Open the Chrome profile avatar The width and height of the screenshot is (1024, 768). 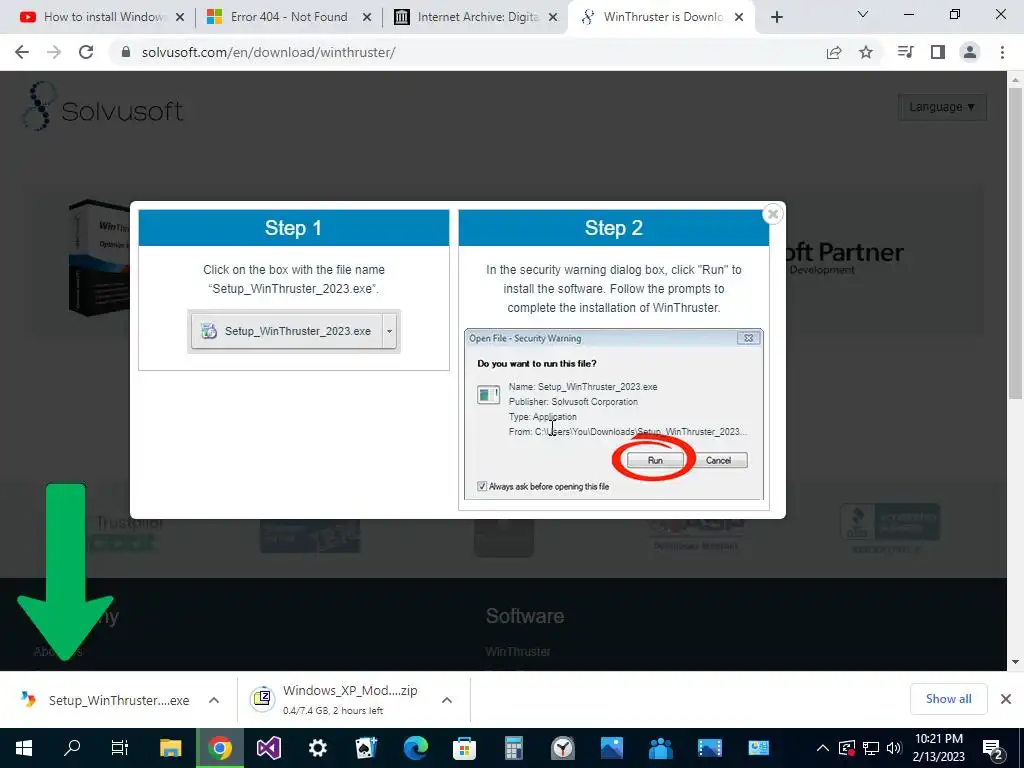(970, 52)
